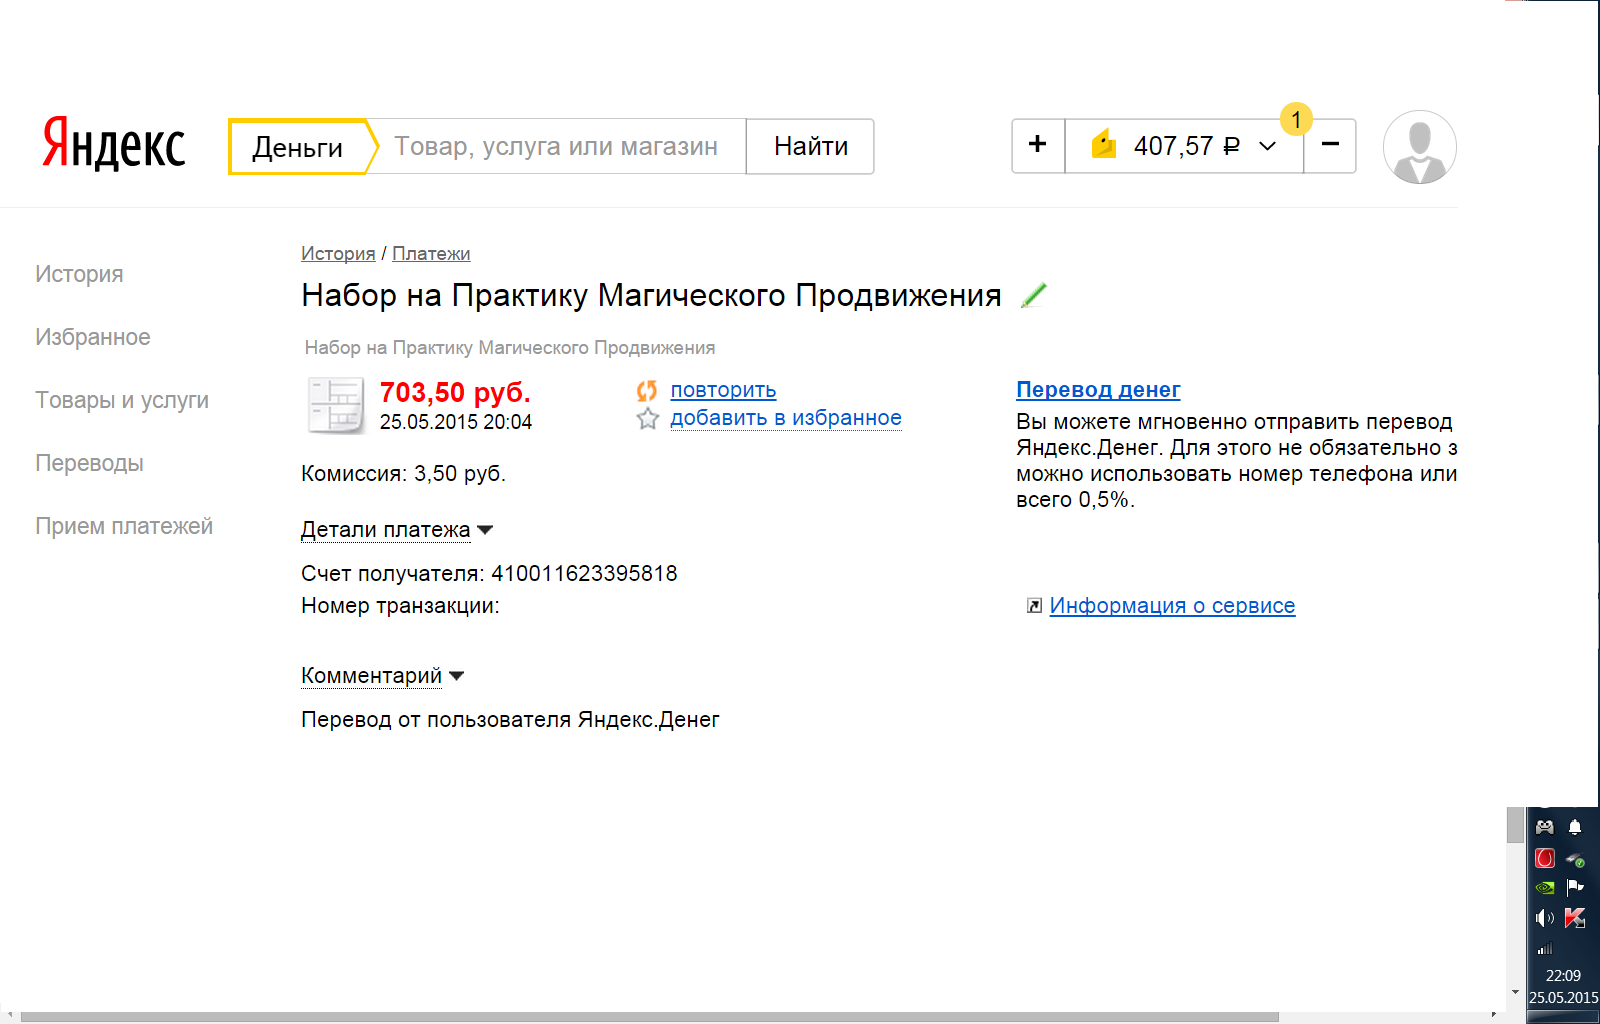Image resolution: width=1600 pixels, height=1024 pixels.
Task: Select Переводы in the left sidebar
Action: (x=89, y=463)
